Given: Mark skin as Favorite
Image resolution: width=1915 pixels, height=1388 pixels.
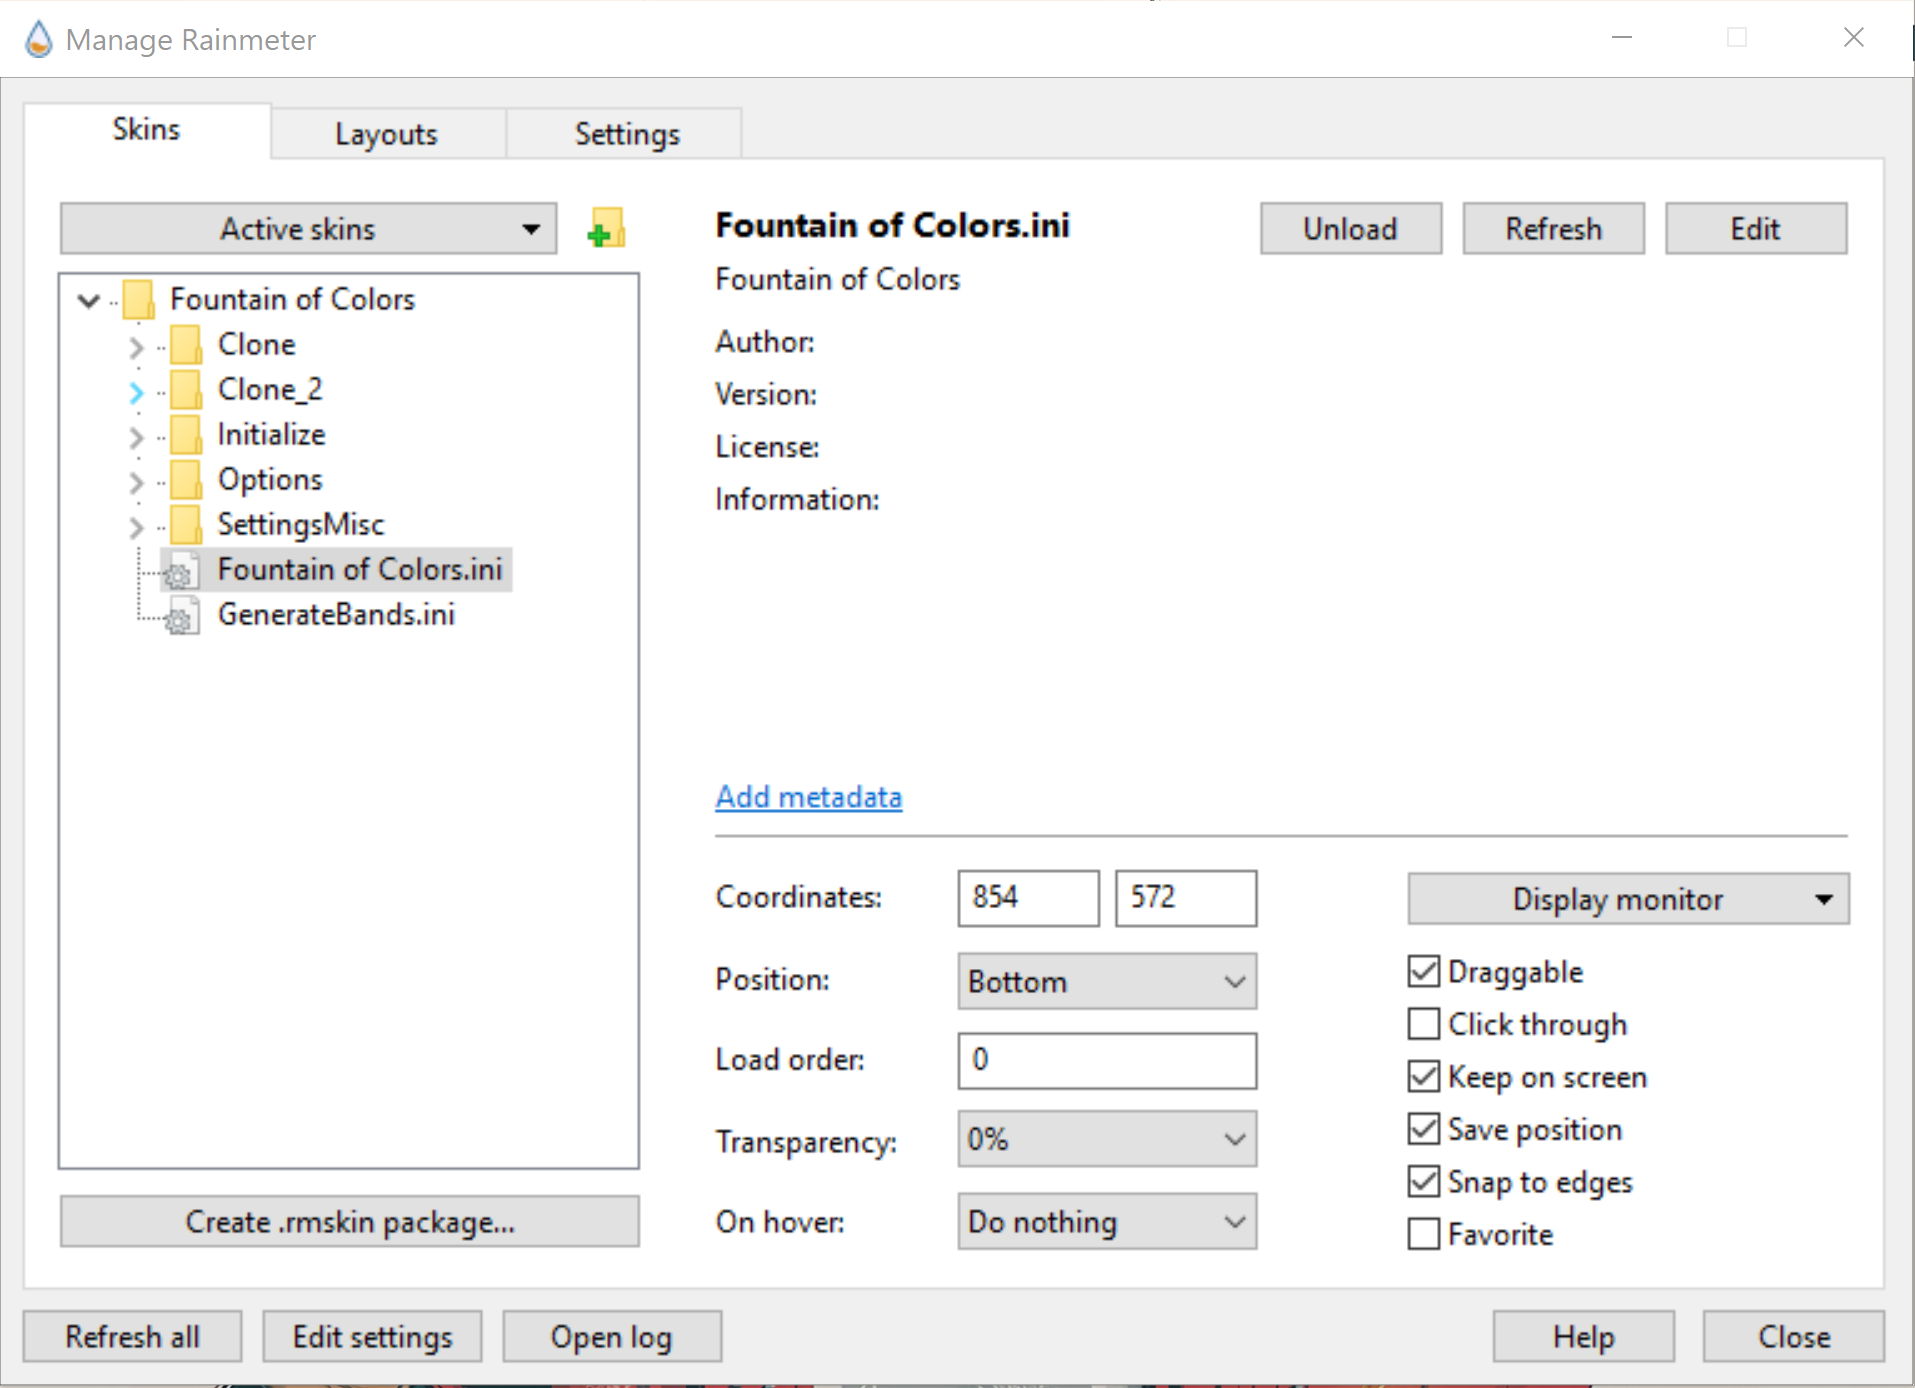Looking at the screenshot, I should point(1423,1234).
